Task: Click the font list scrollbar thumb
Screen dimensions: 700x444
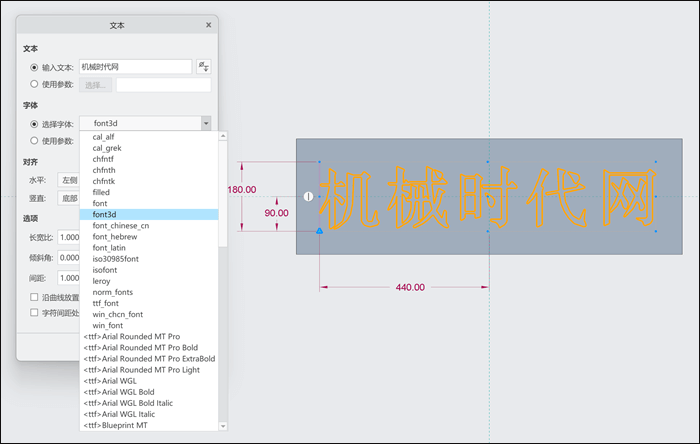Action: [x=223, y=194]
